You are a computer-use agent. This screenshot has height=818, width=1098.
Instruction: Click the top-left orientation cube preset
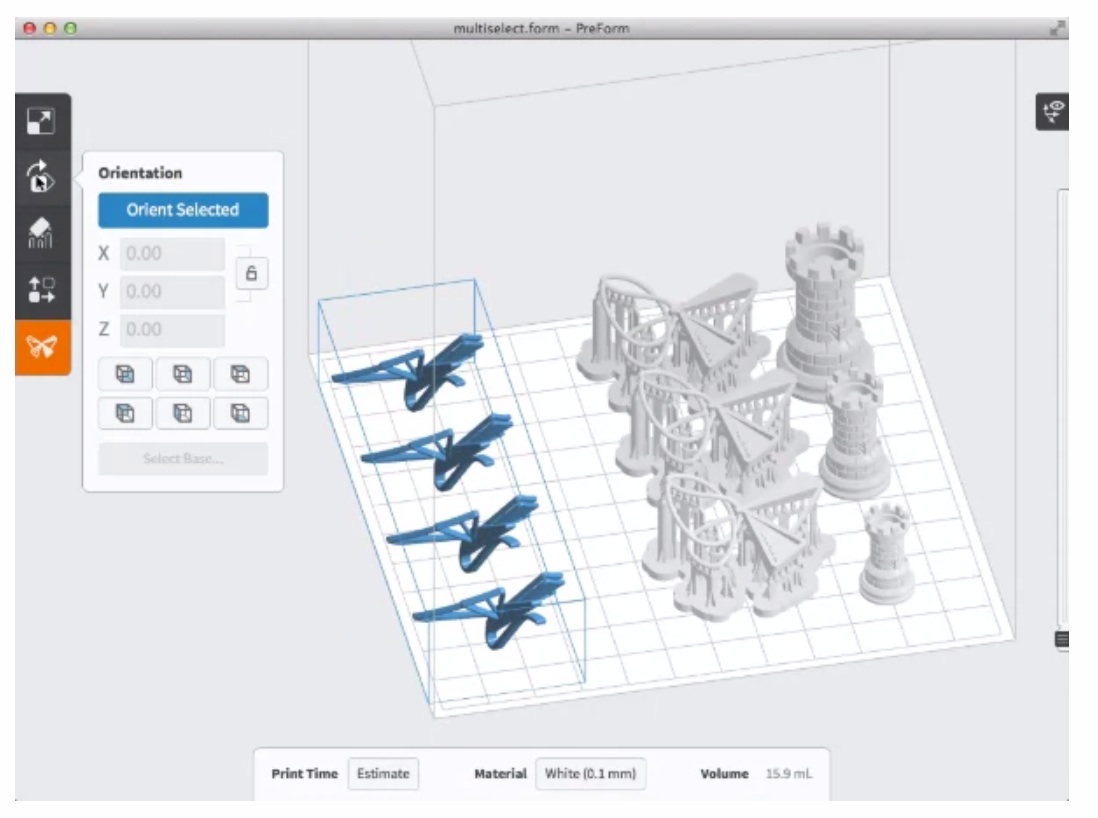pos(126,373)
